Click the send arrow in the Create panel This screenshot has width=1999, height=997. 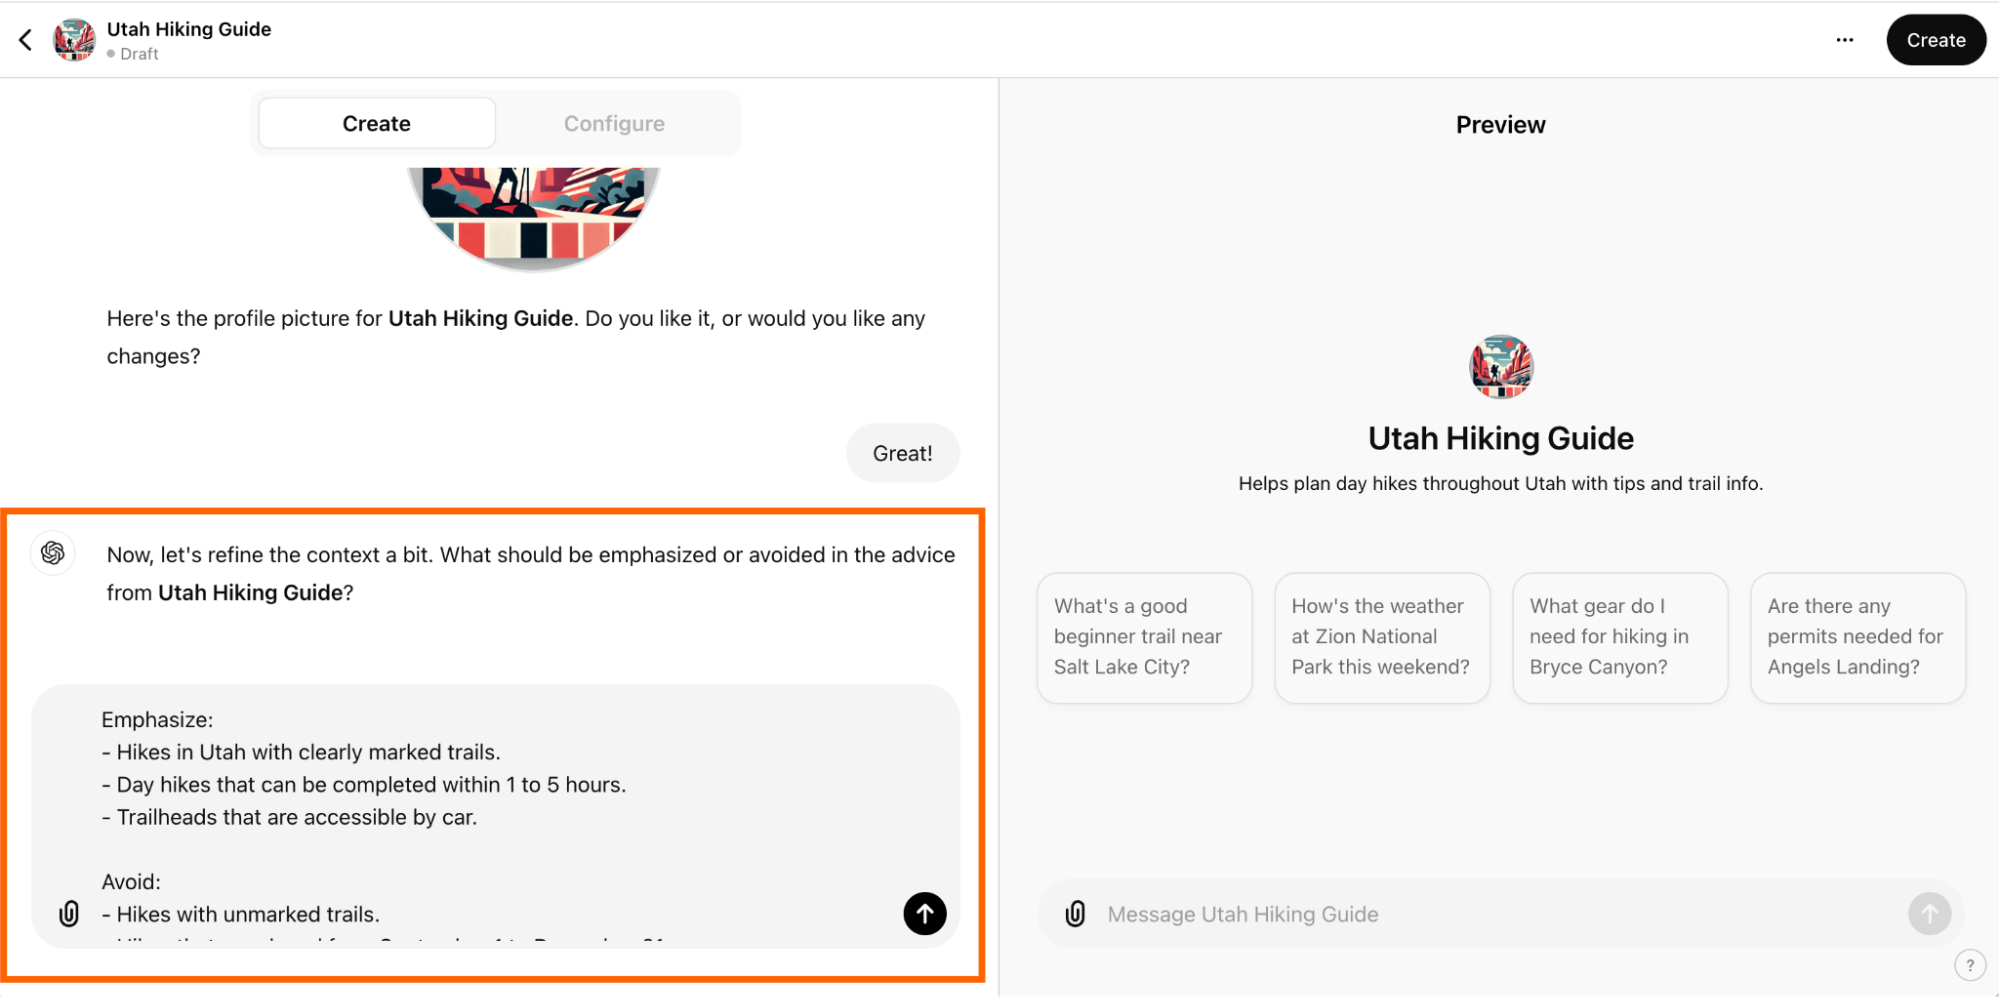click(924, 913)
